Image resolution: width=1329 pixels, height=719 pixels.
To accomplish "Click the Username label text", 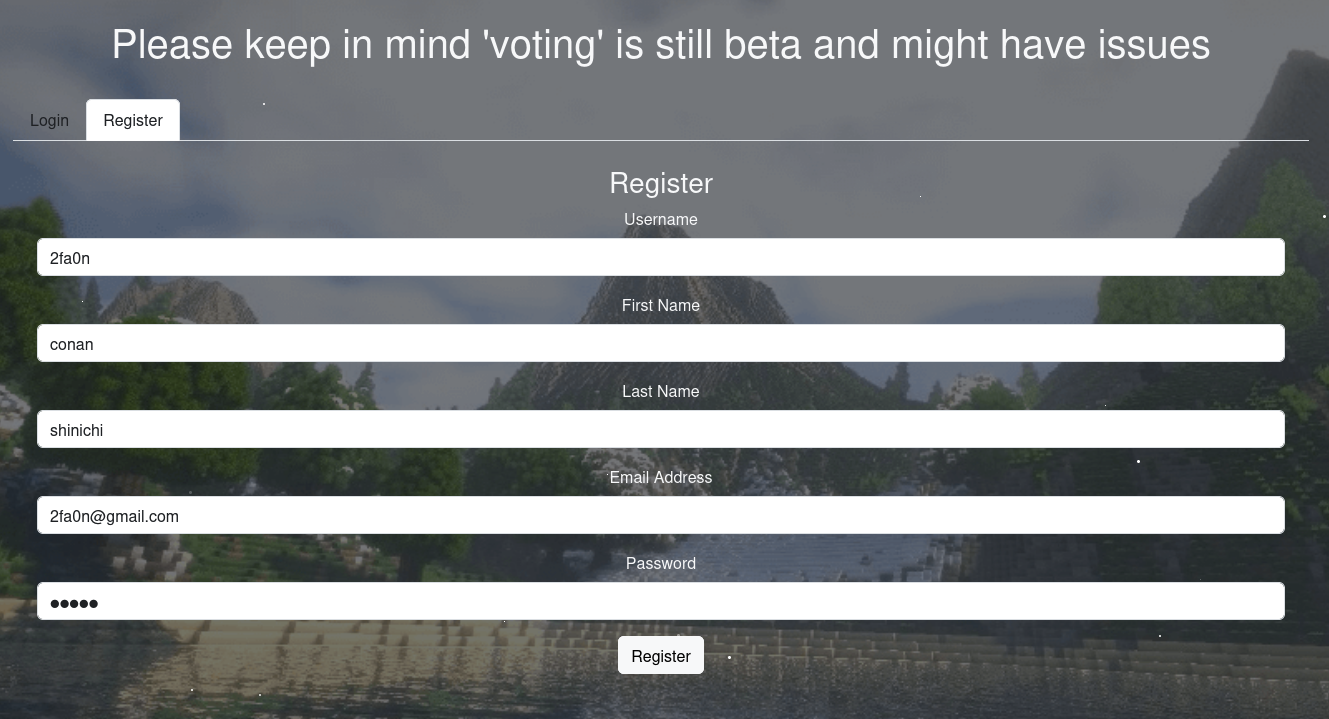I will [661, 219].
